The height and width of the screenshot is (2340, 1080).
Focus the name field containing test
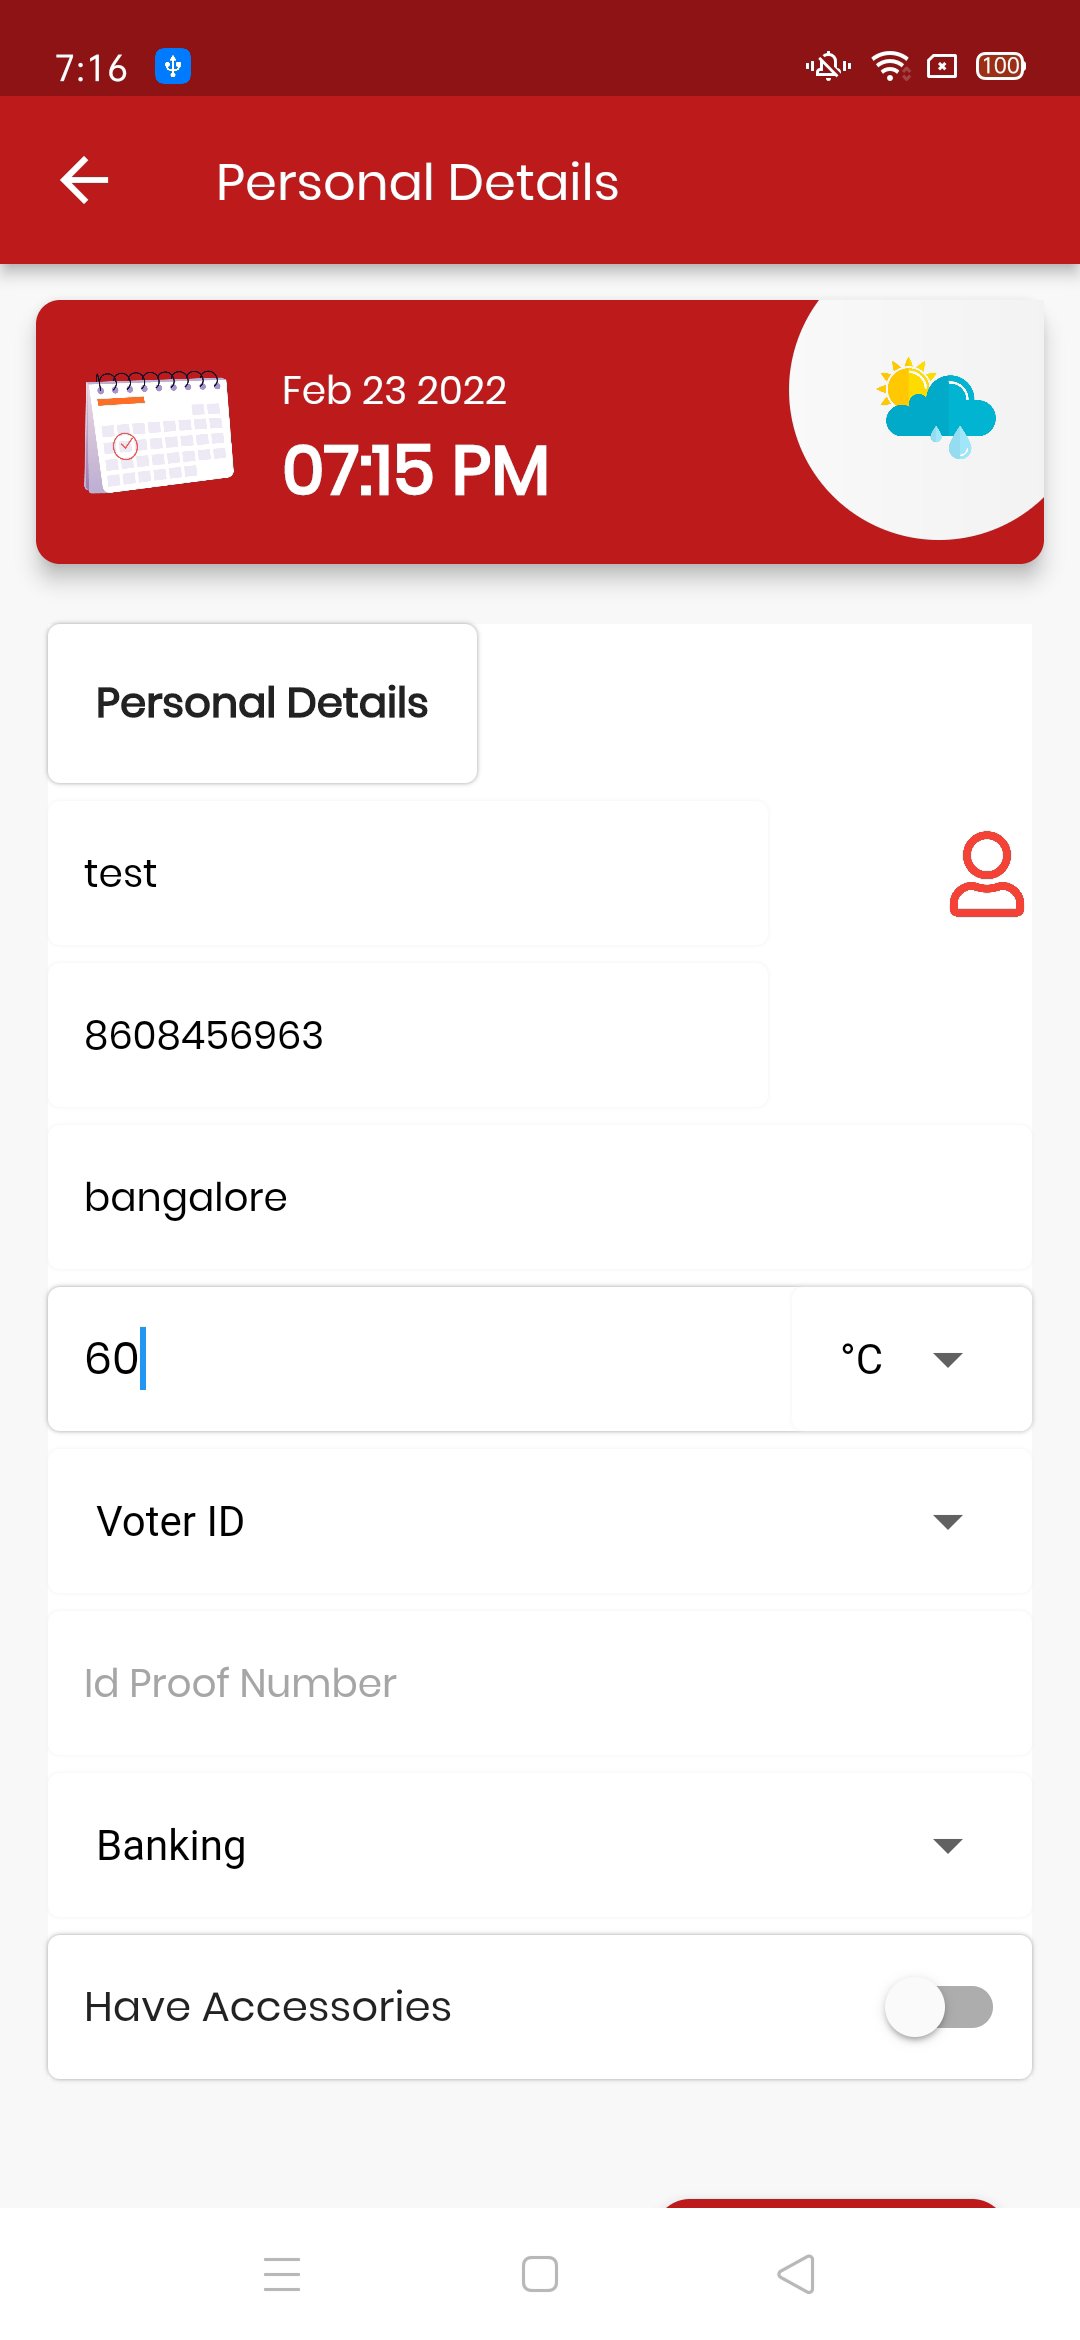click(408, 873)
